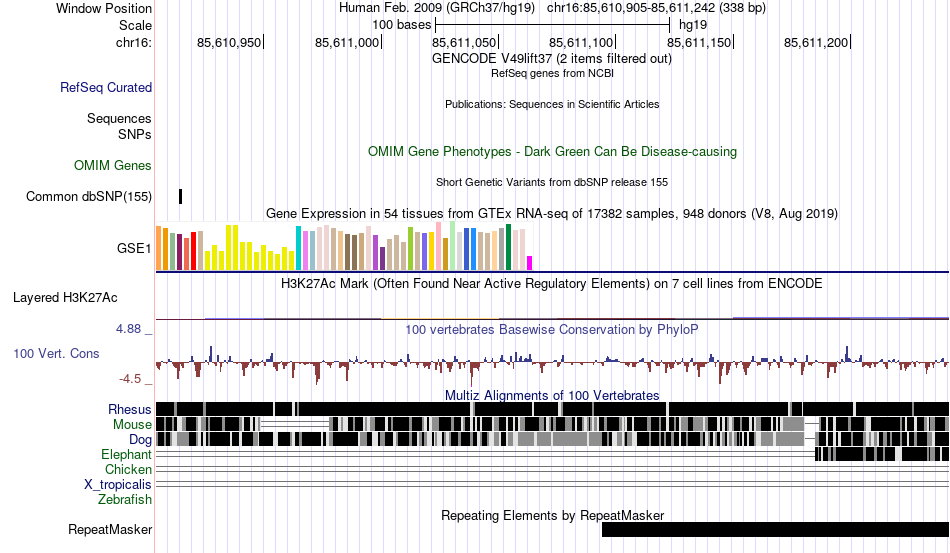Click the RefSeq Curated track label

pyautogui.click(x=105, y=87)
